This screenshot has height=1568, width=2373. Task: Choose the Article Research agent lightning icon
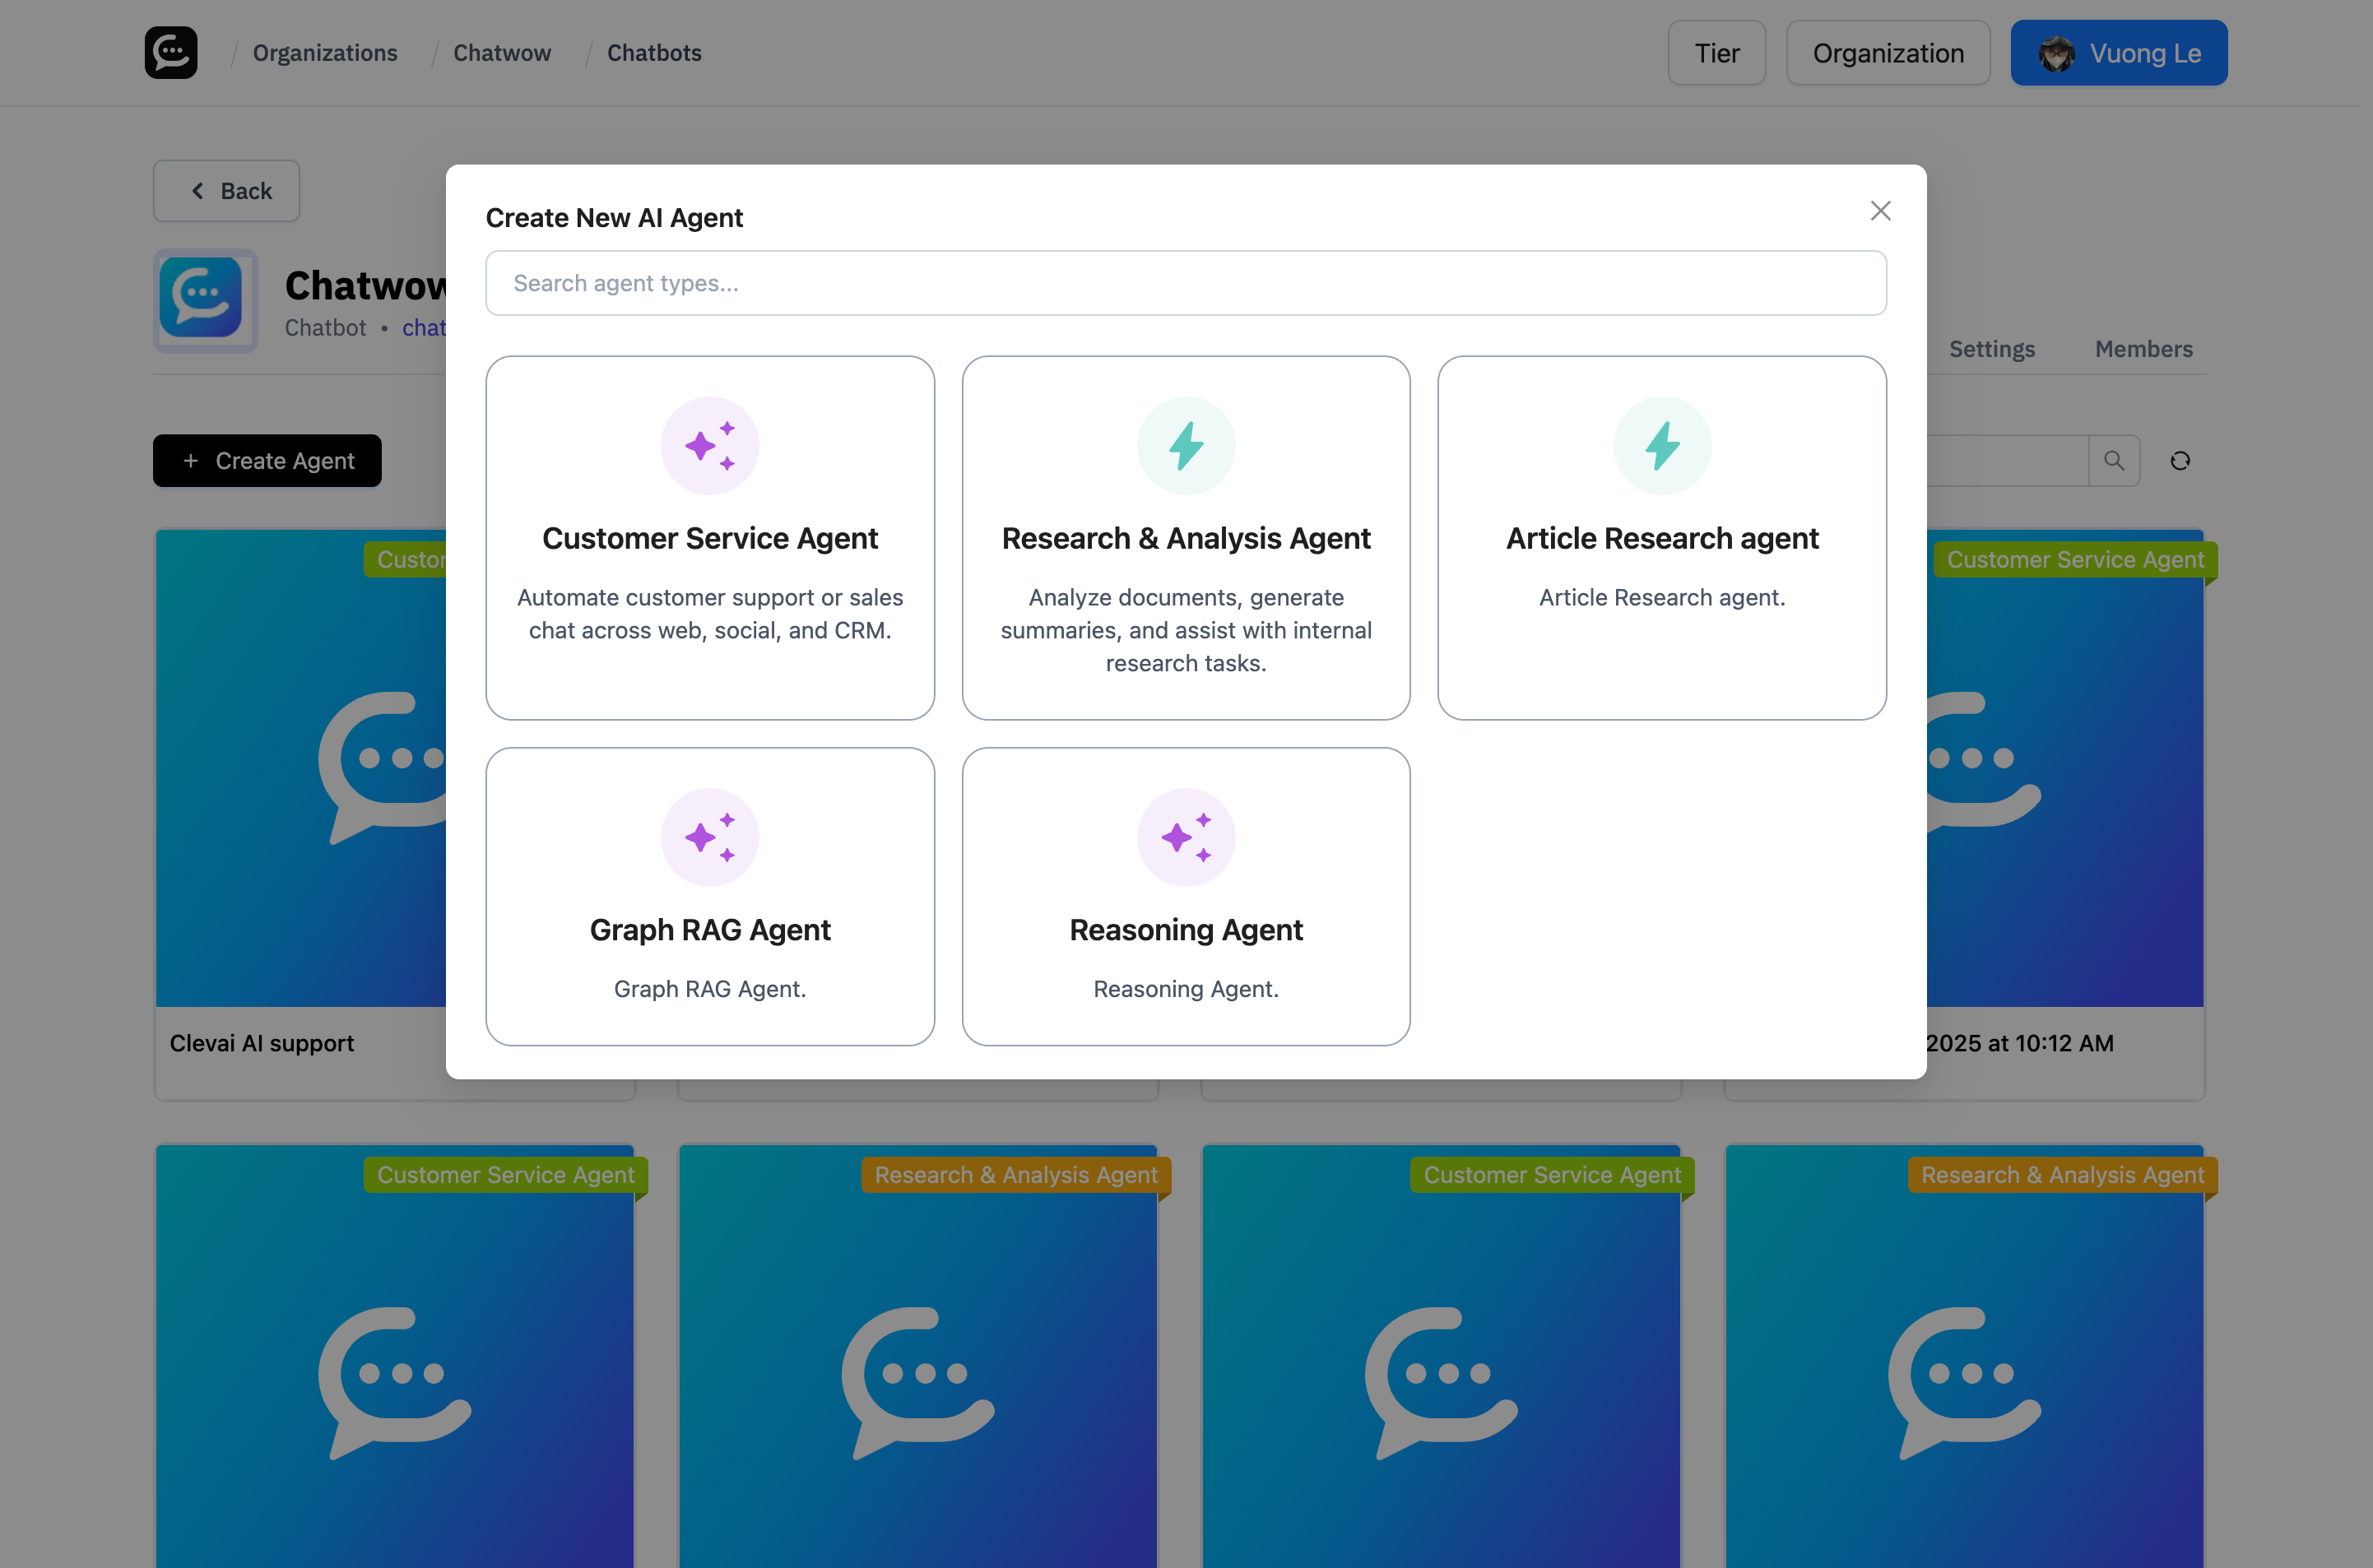coord(1661,445)
